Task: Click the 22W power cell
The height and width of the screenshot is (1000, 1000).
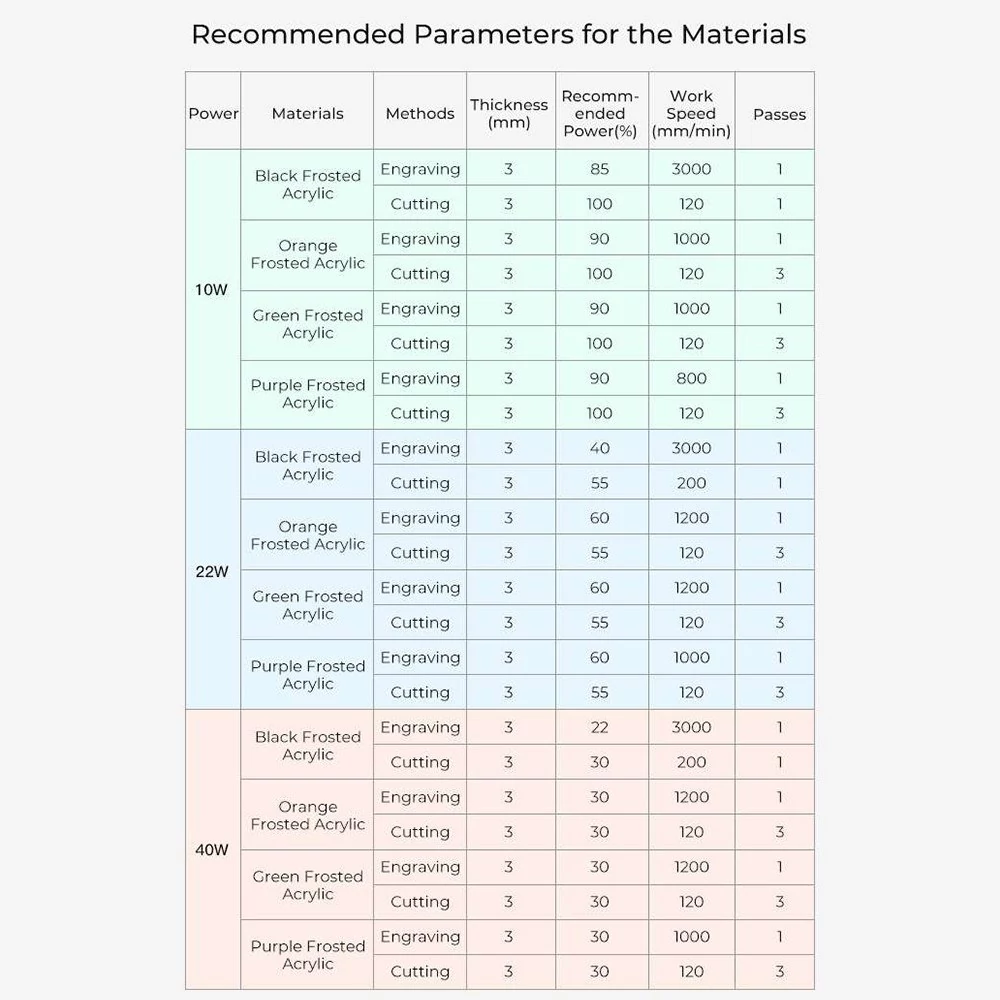Action: tap(212, 570)
